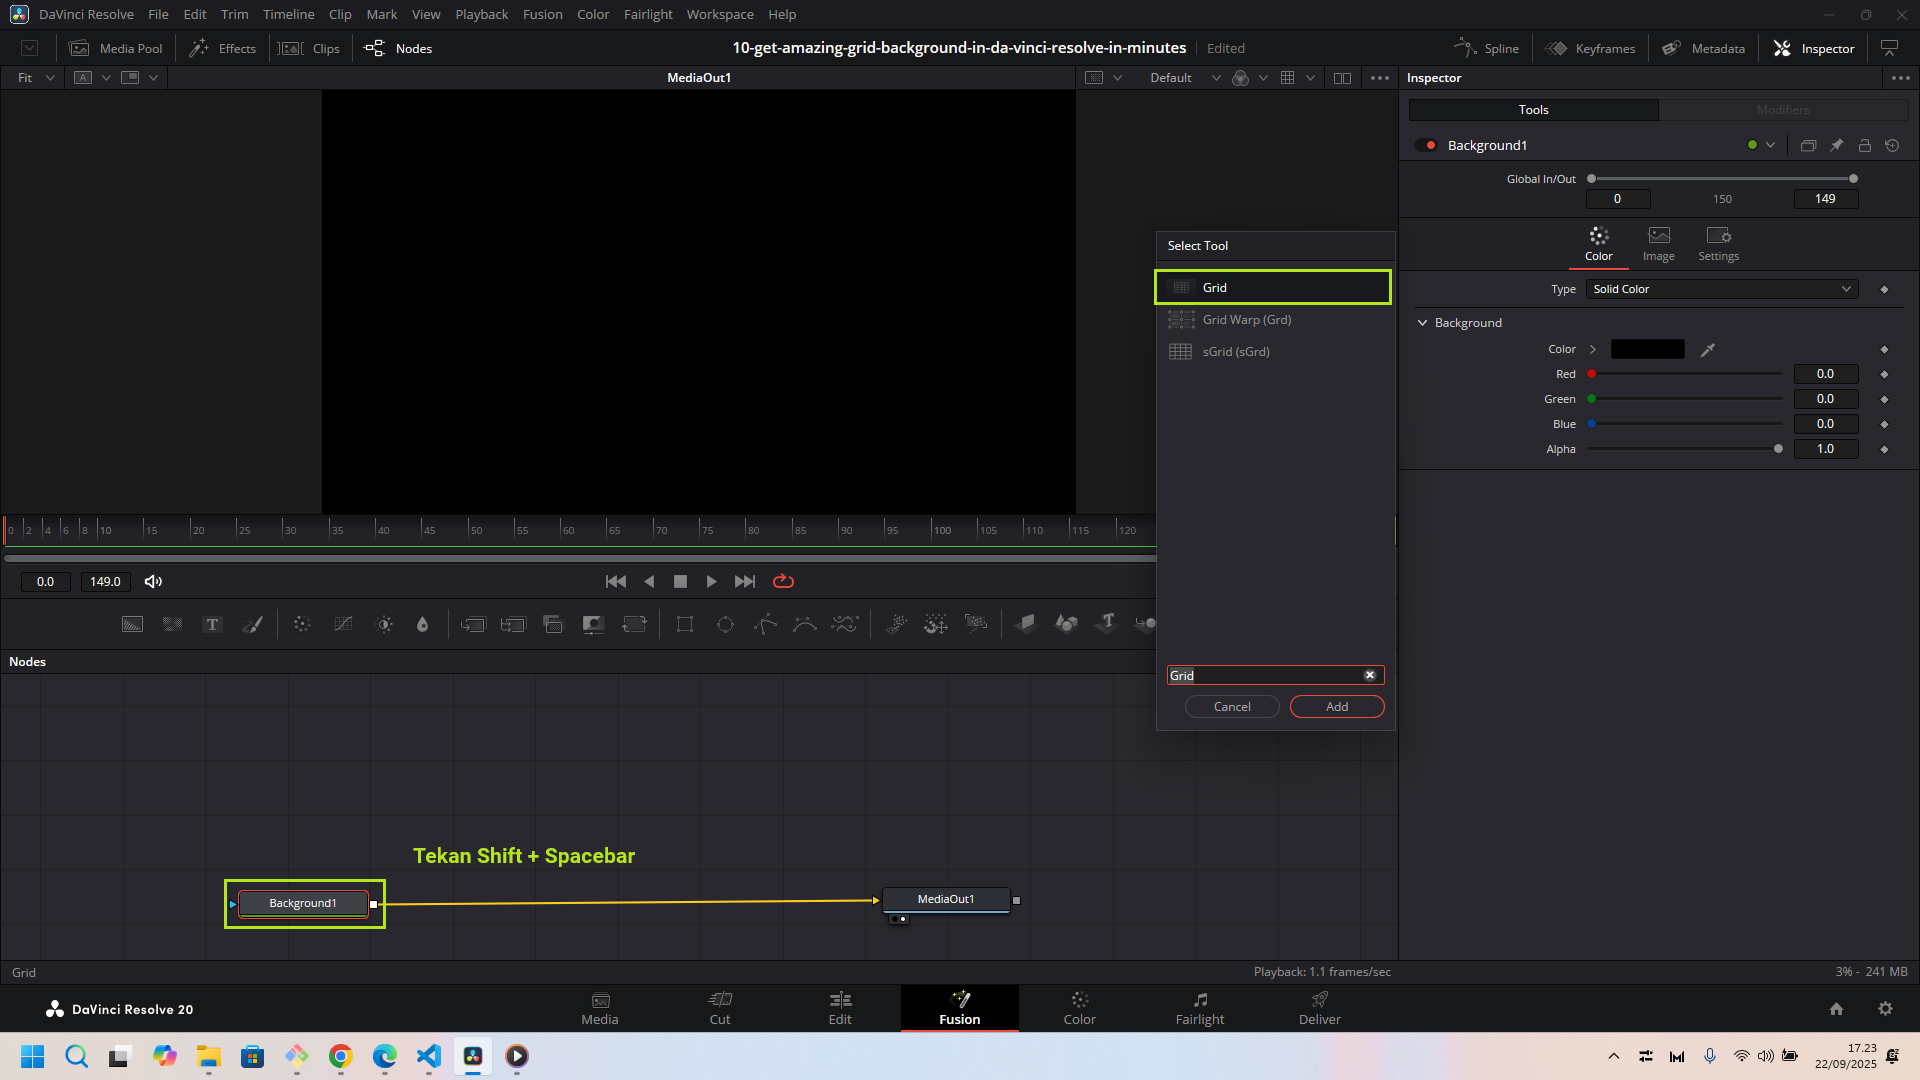
Task: Collapse the Background section
Action: click(1422, 323)
